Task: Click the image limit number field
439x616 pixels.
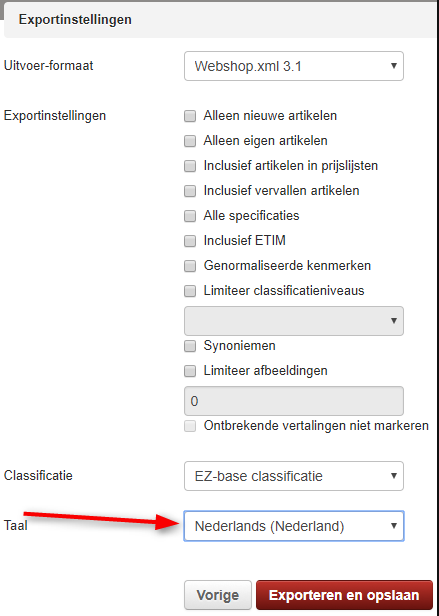Action: 294,401
